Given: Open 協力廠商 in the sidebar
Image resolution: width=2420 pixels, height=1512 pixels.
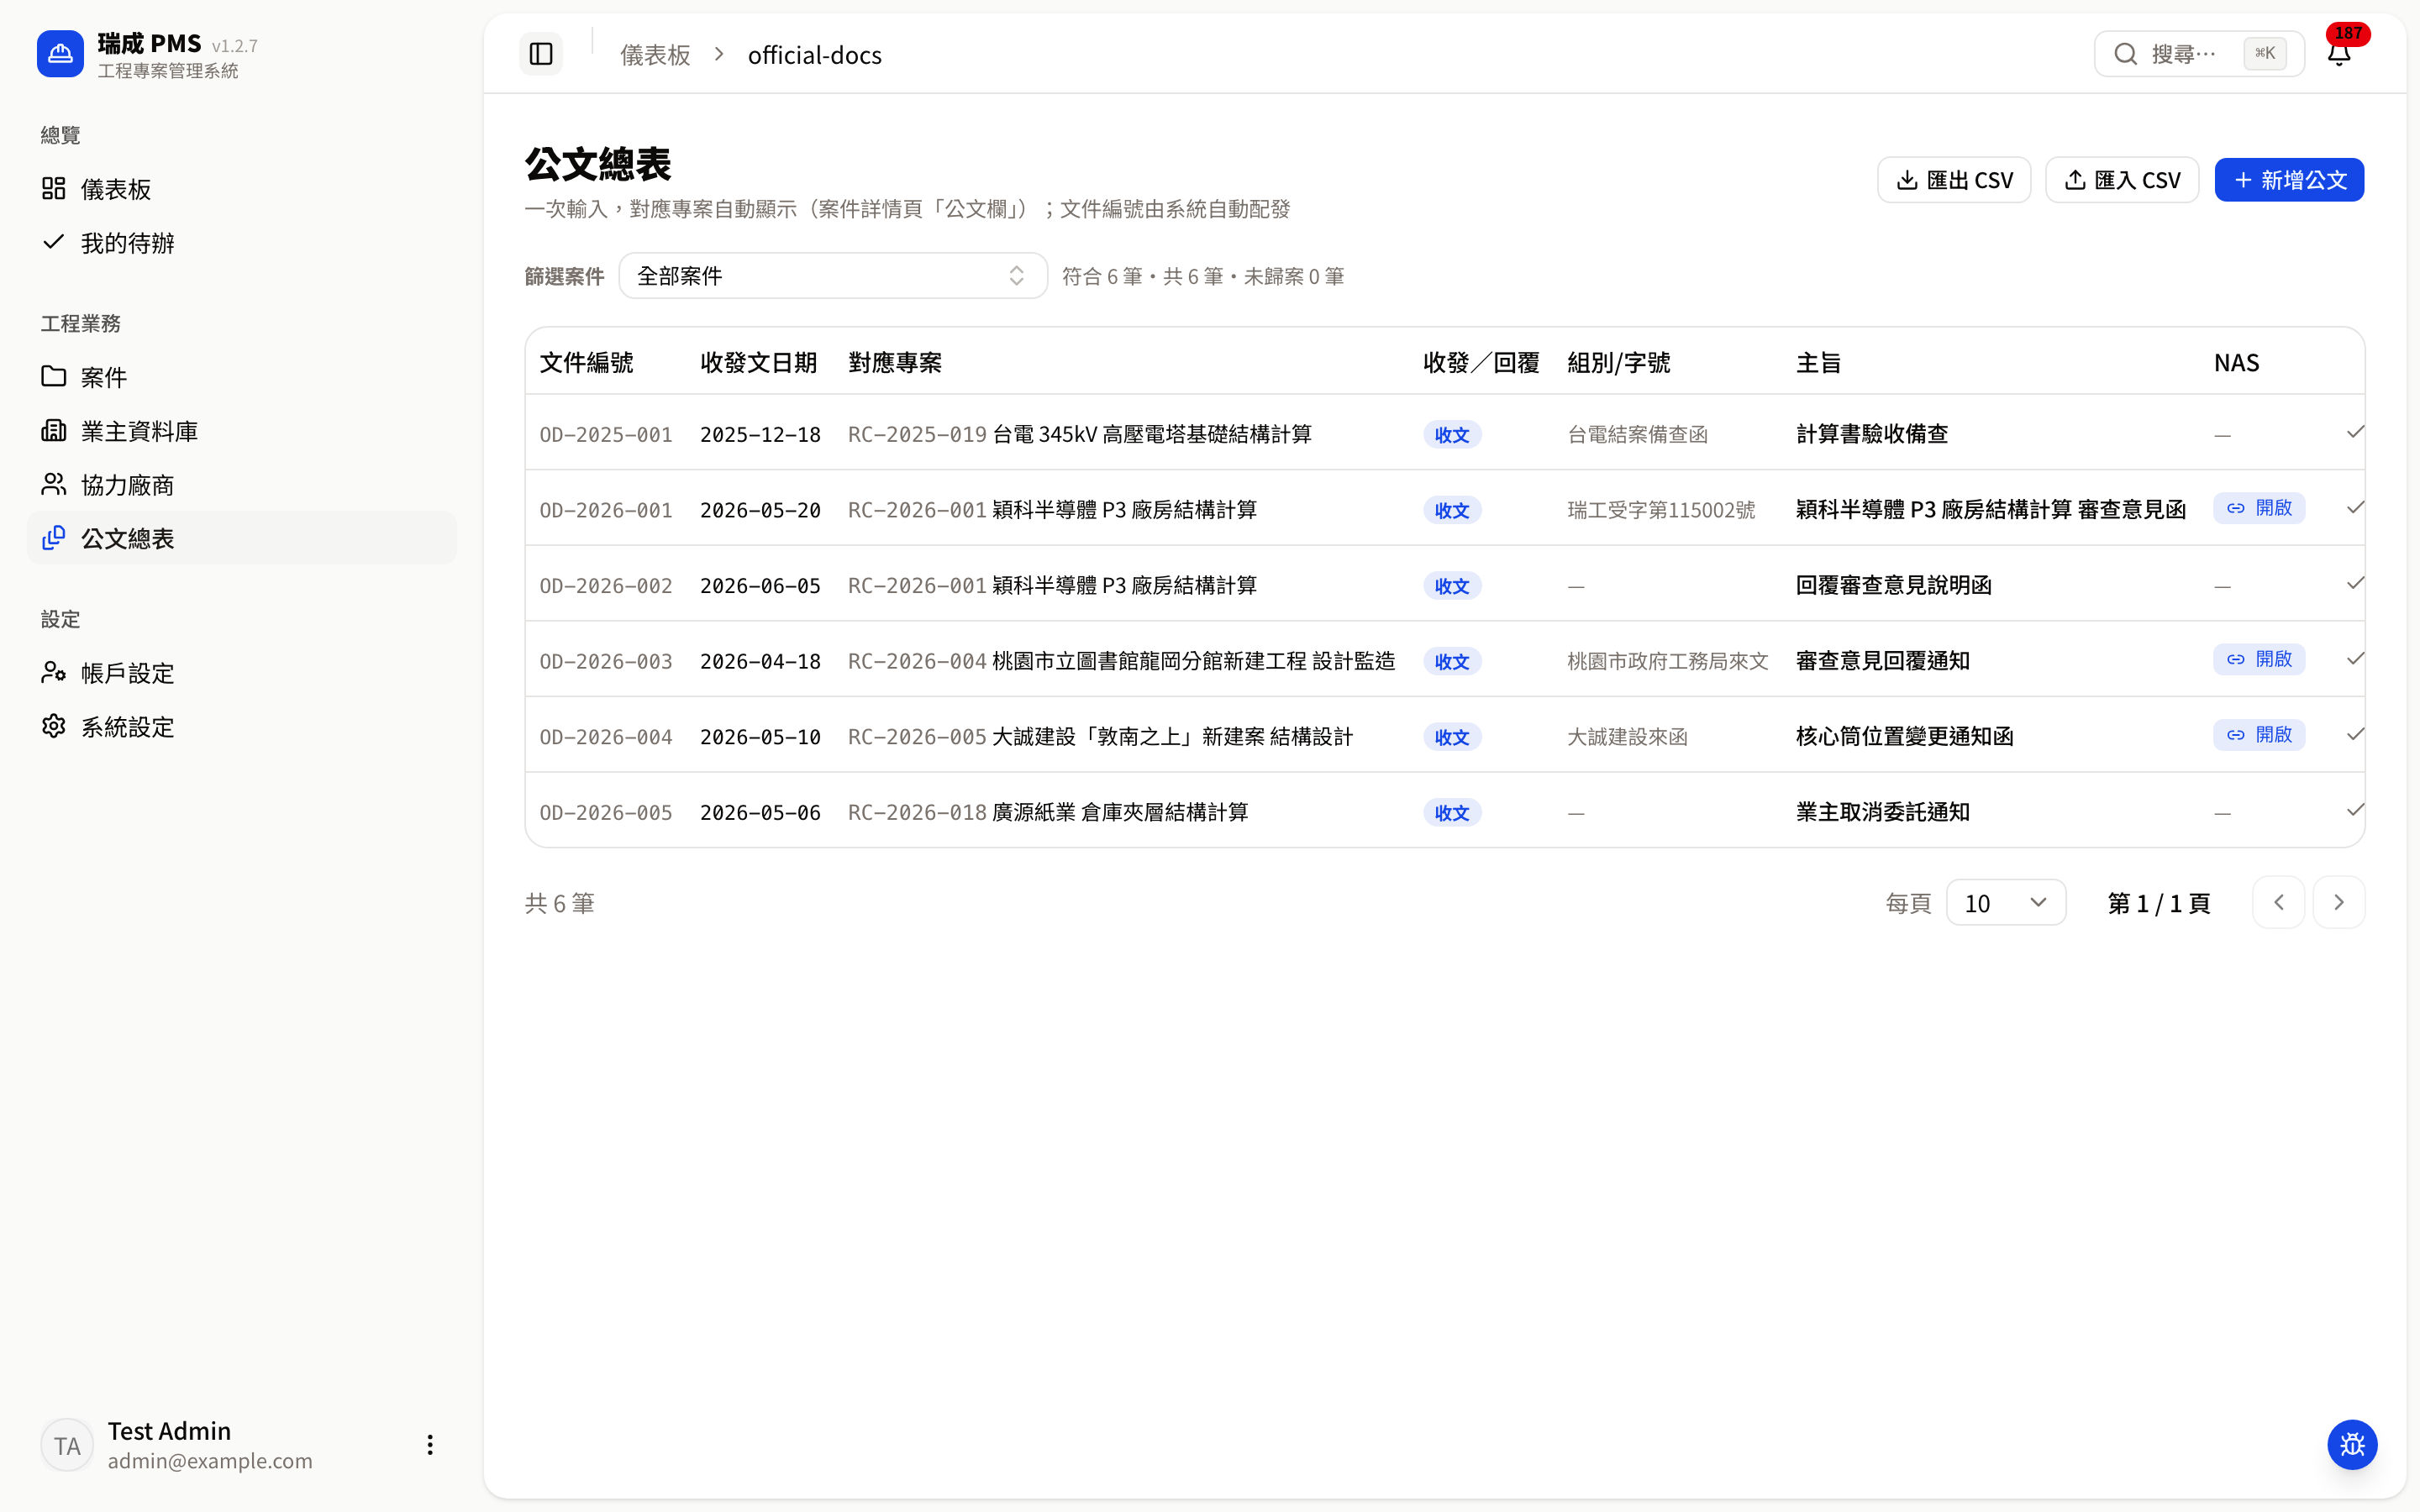Looking at the screenshot, I should (242, 485).
